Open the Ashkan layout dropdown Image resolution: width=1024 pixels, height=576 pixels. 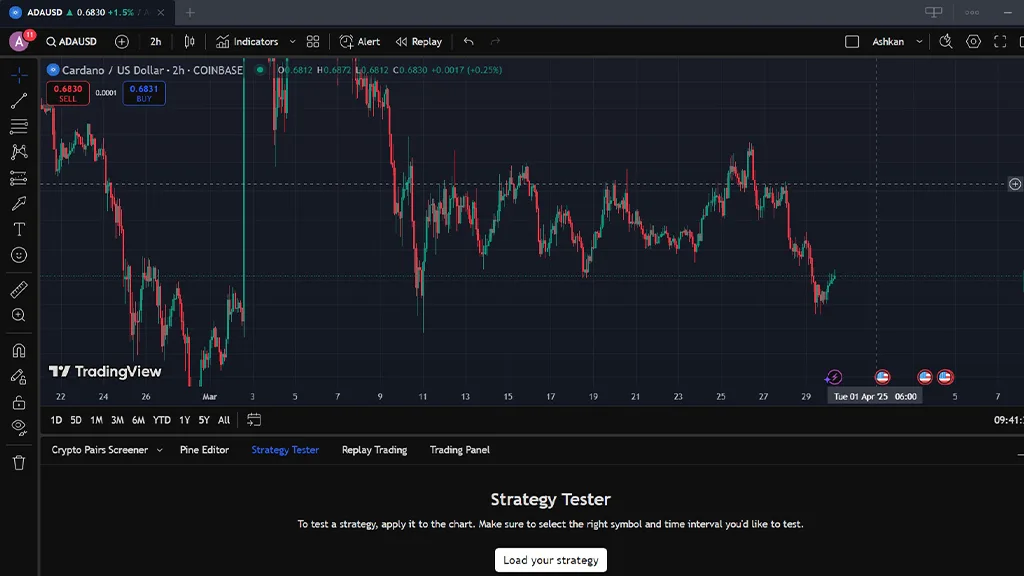[919, 42]
